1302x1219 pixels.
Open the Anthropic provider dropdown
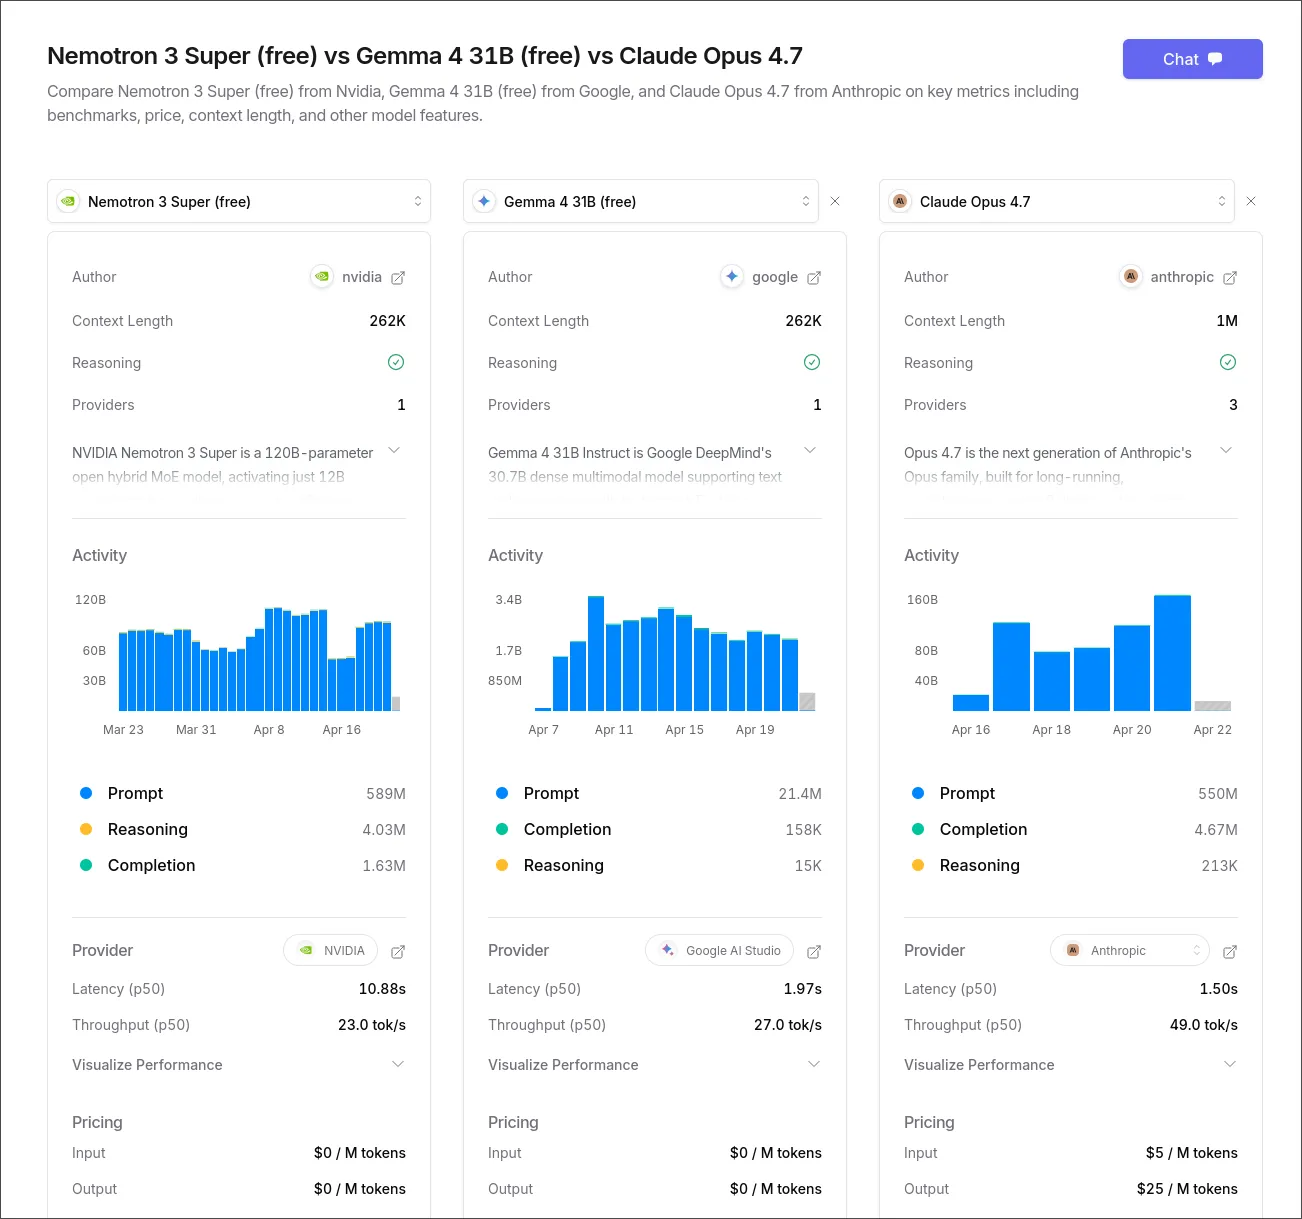tap(1129, 950)
